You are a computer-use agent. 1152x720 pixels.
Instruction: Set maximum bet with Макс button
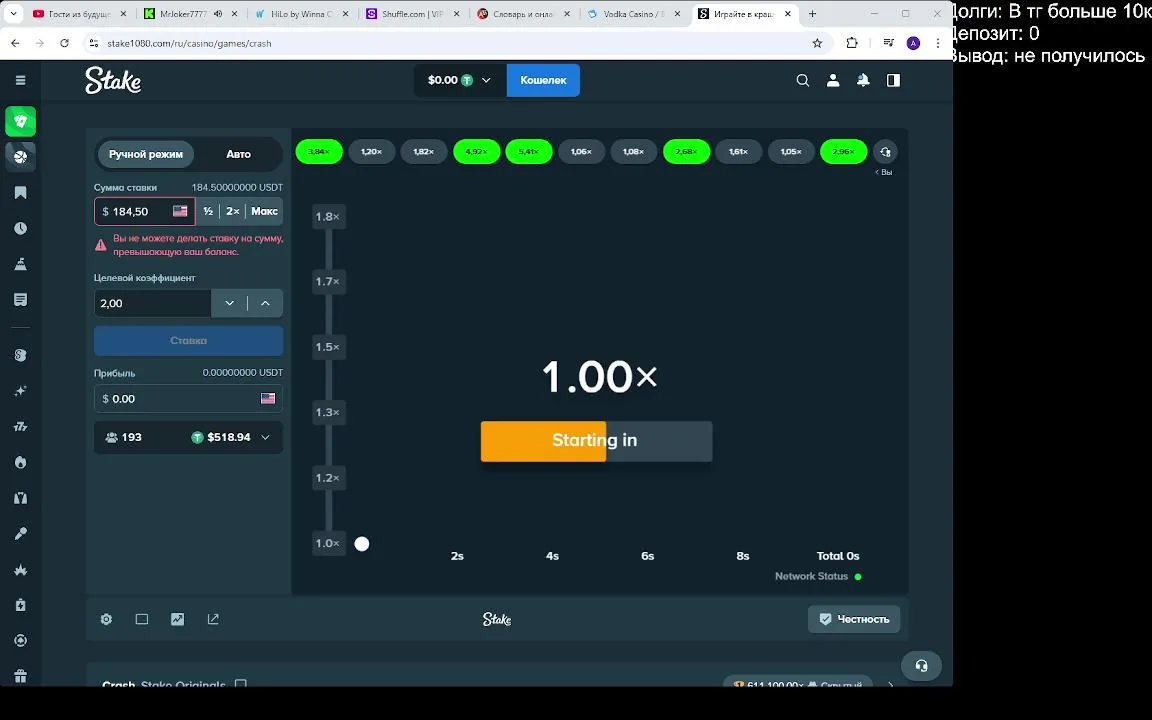[x=264, y=211]
